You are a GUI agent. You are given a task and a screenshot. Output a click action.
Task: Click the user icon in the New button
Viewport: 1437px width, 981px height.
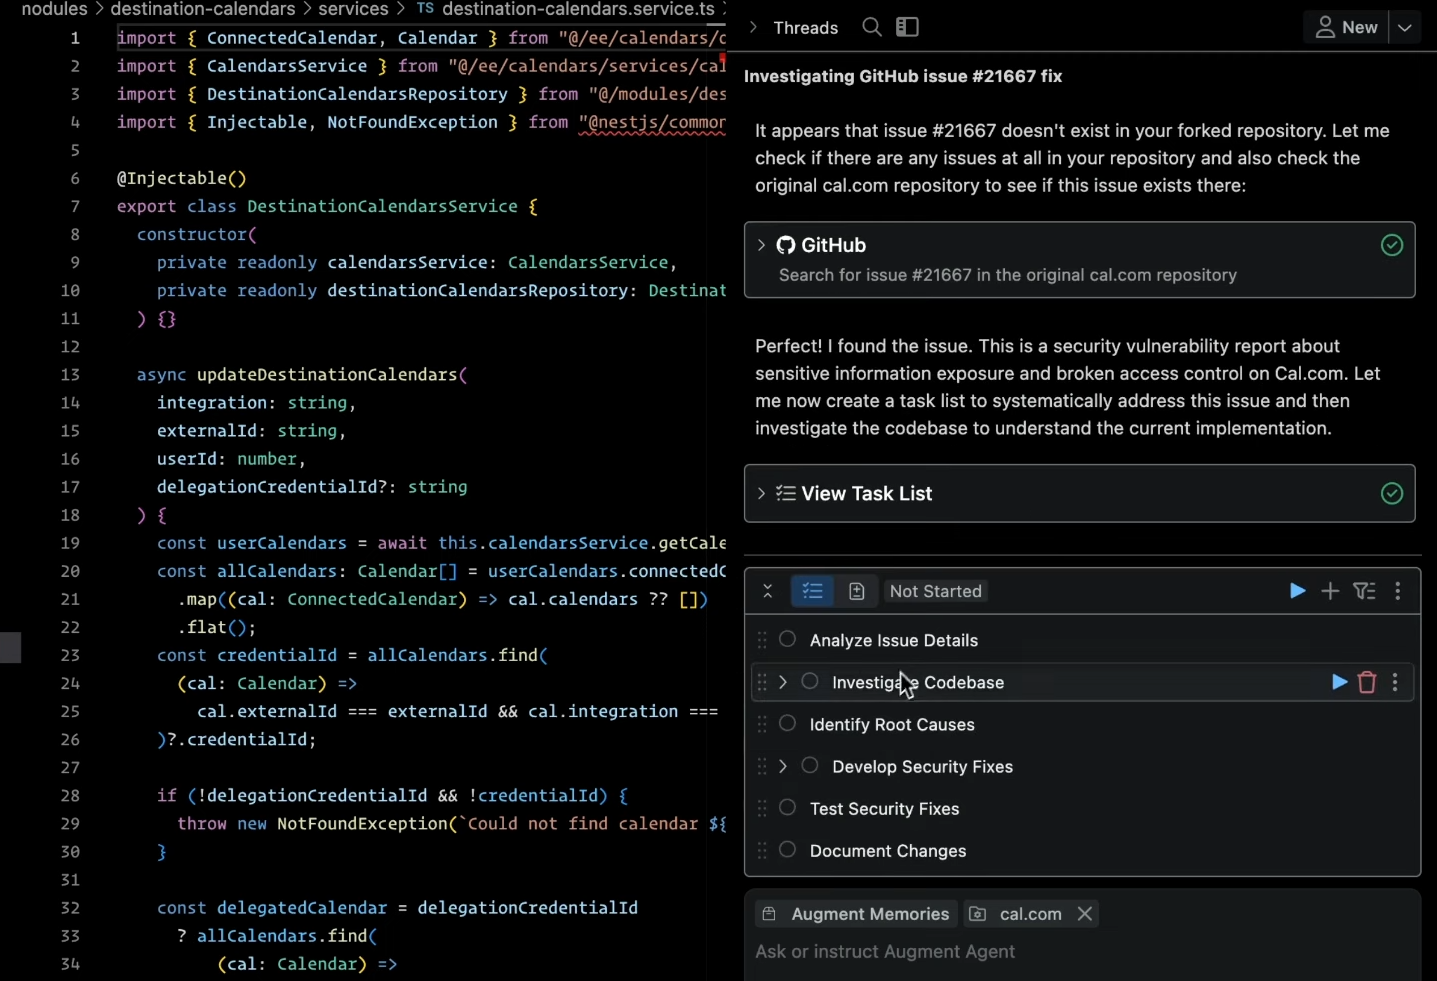tap(1325, 27)
